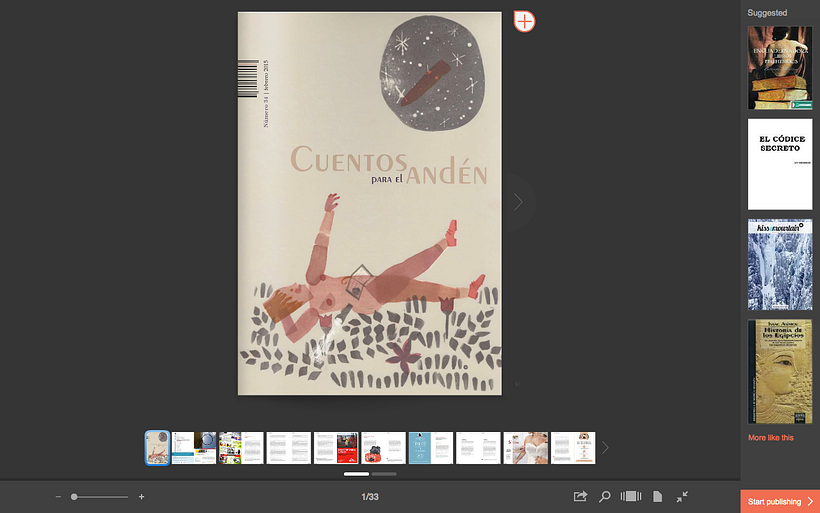Screen dimensions: 820x513
Task: Select the sixth thumbnail spread
Action: (383, 448)
